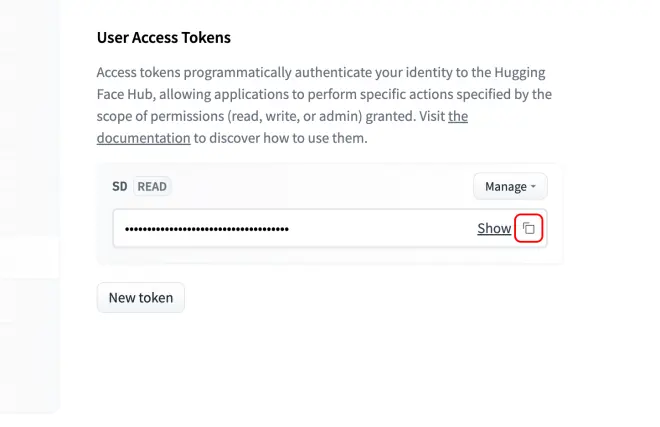660x427 pixels.
Task: Open the Manage dropdown for SD token
Action: (510, 186)
